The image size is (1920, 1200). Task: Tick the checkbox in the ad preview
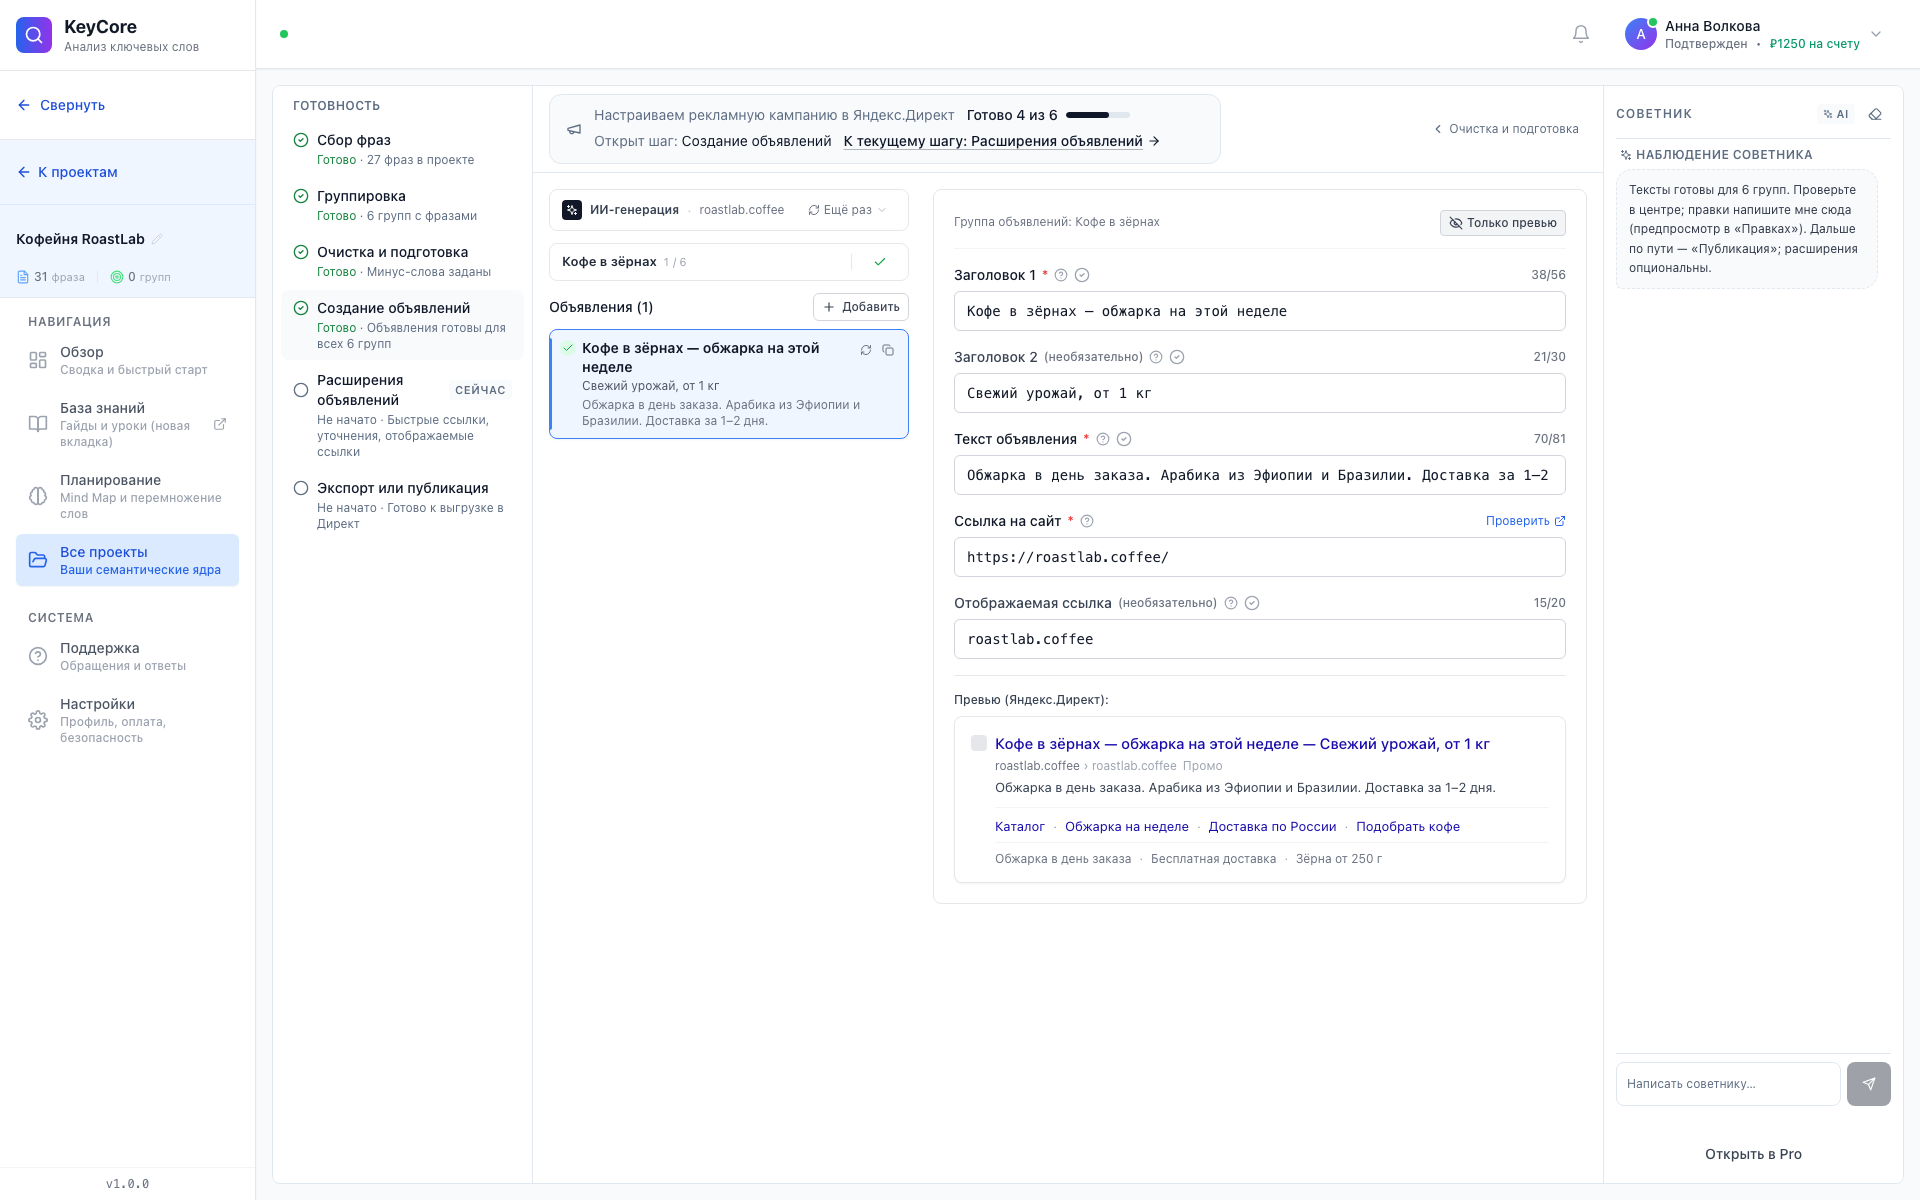pyautogui.click(x=979, y=743)
